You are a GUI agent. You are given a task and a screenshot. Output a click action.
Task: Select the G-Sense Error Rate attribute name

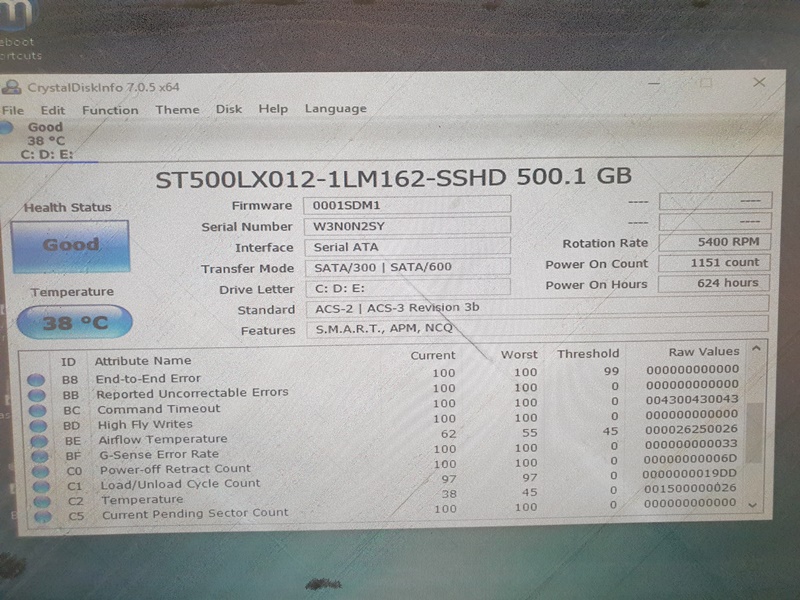[x=159, y=454]
